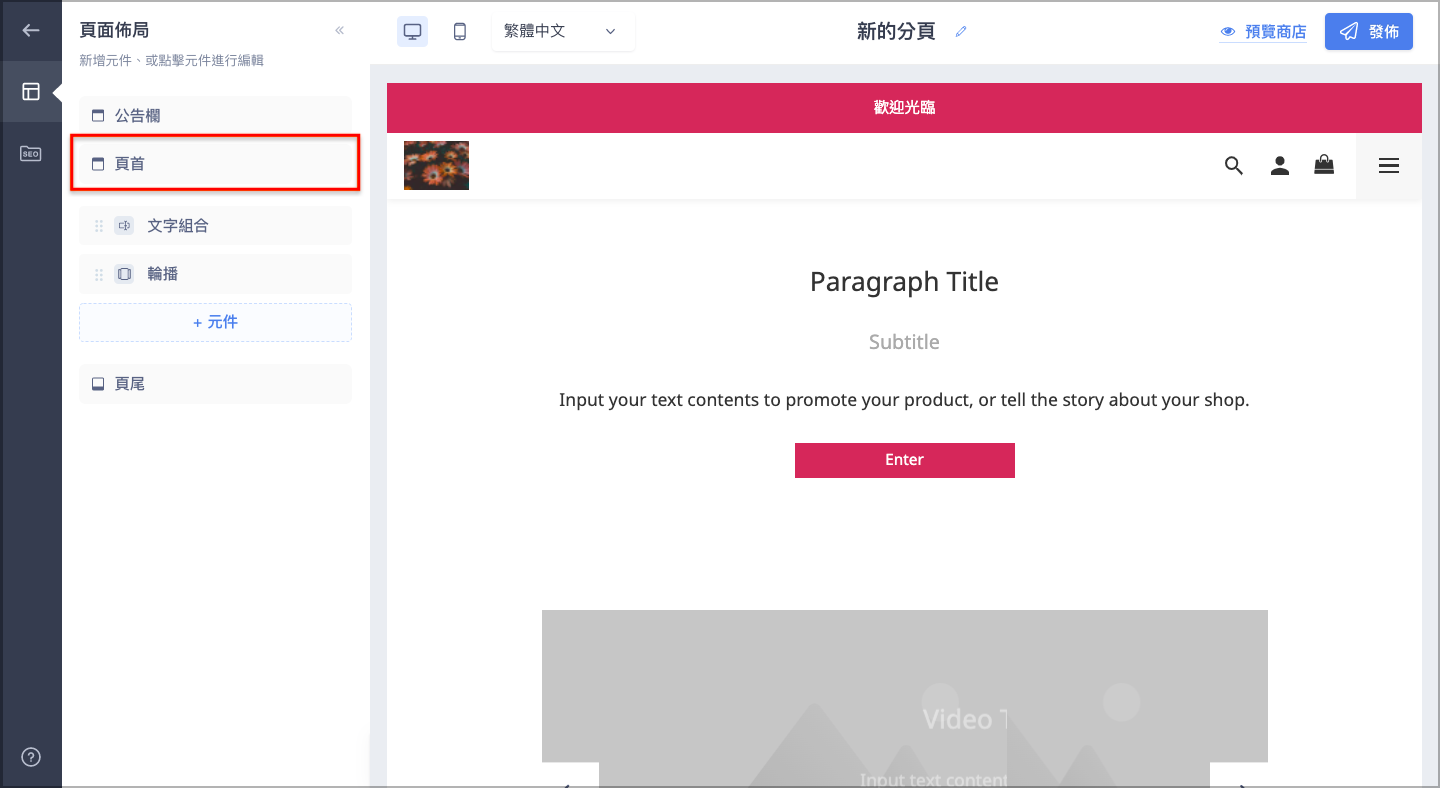
Task: Click the 輪播 component type icon
Action: pyautogui.click(x=124, y=274)
